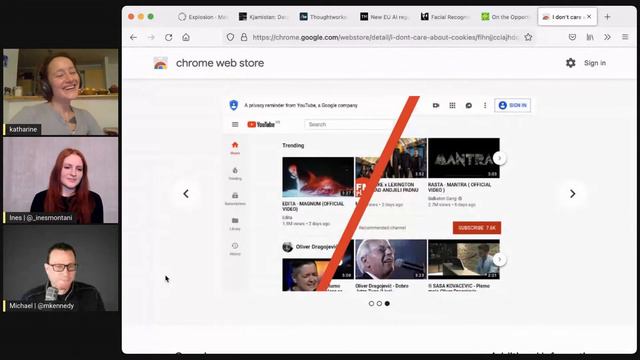
Task: Open the Library bookmarks icon
Action: (x=590, y=37)
